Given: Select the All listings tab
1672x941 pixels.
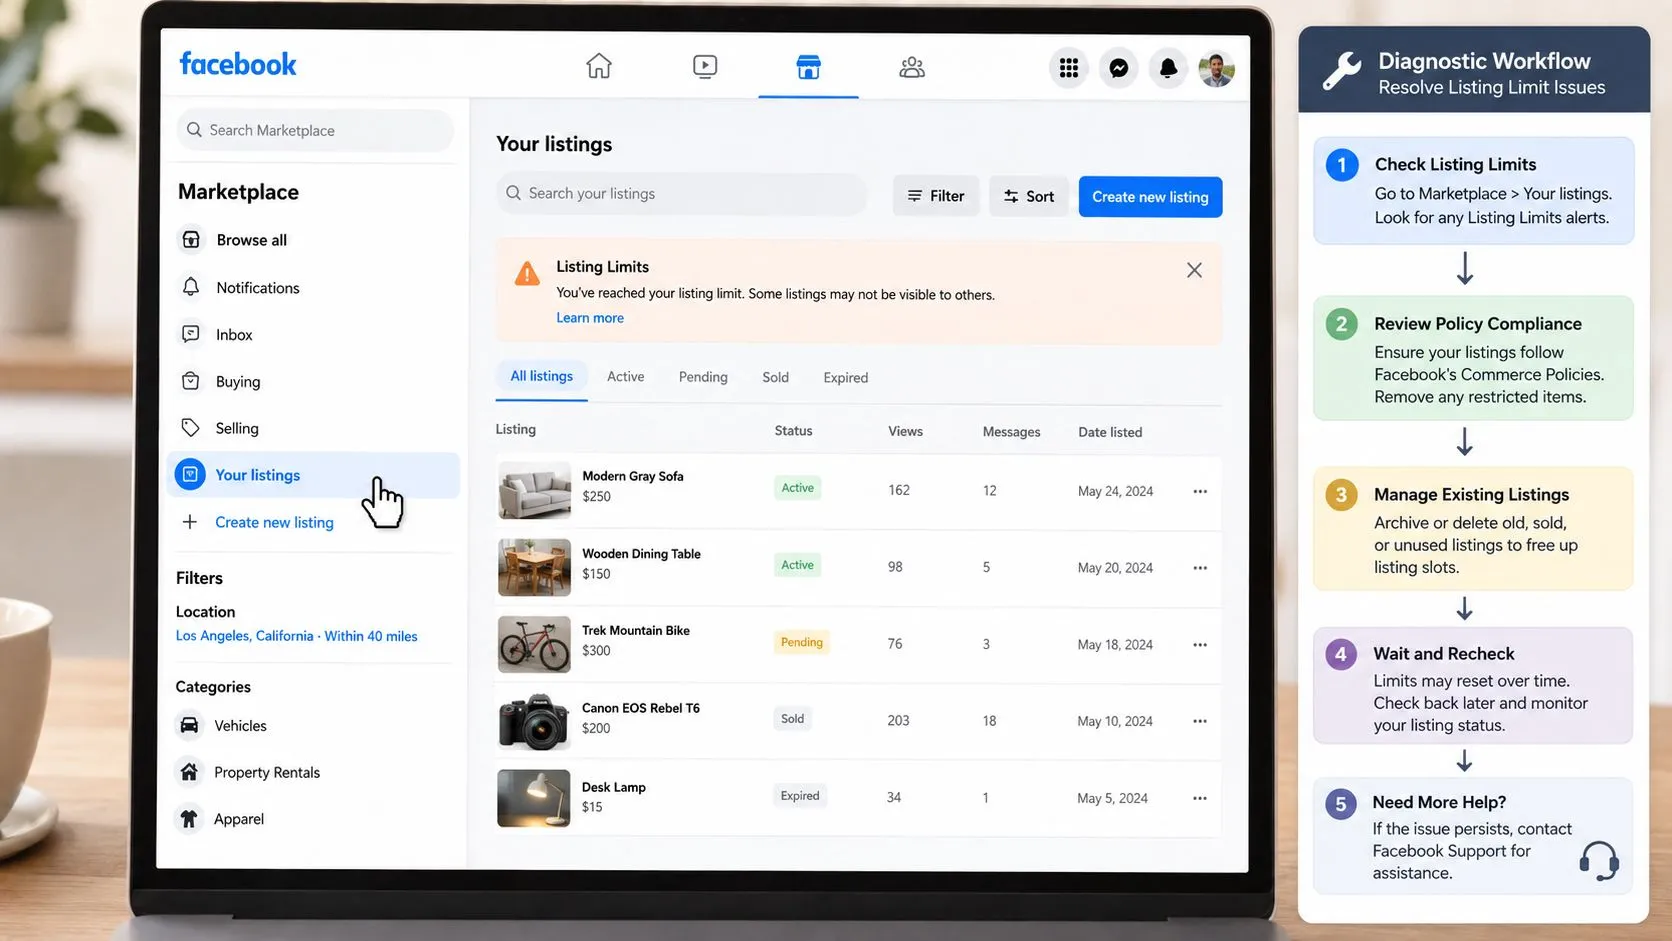Looking at the screenshot, I should pyautogui.click(x=542, y=376).
